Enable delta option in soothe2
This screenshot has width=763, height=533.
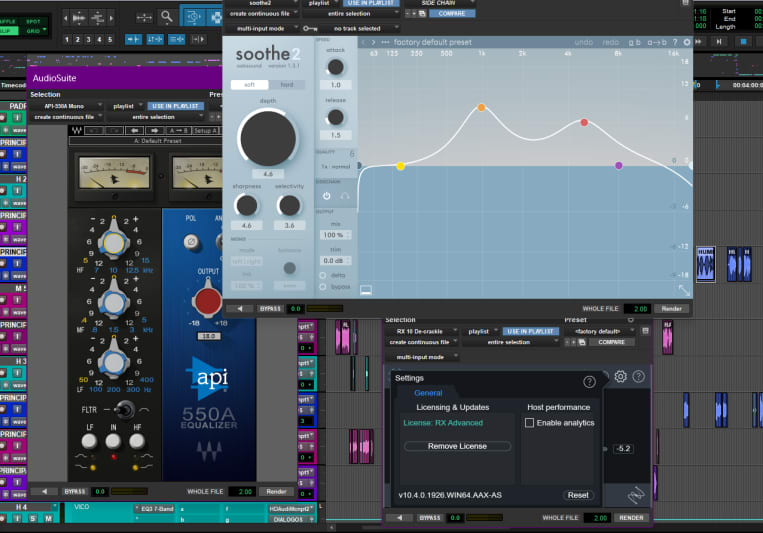point(323,276)
